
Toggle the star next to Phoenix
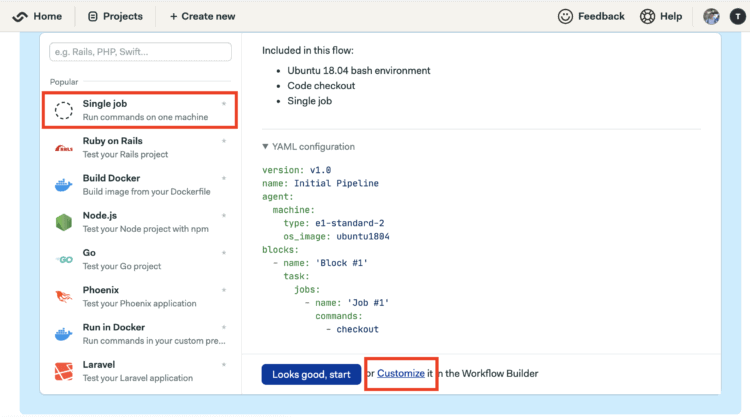click(x=224, y=290)
